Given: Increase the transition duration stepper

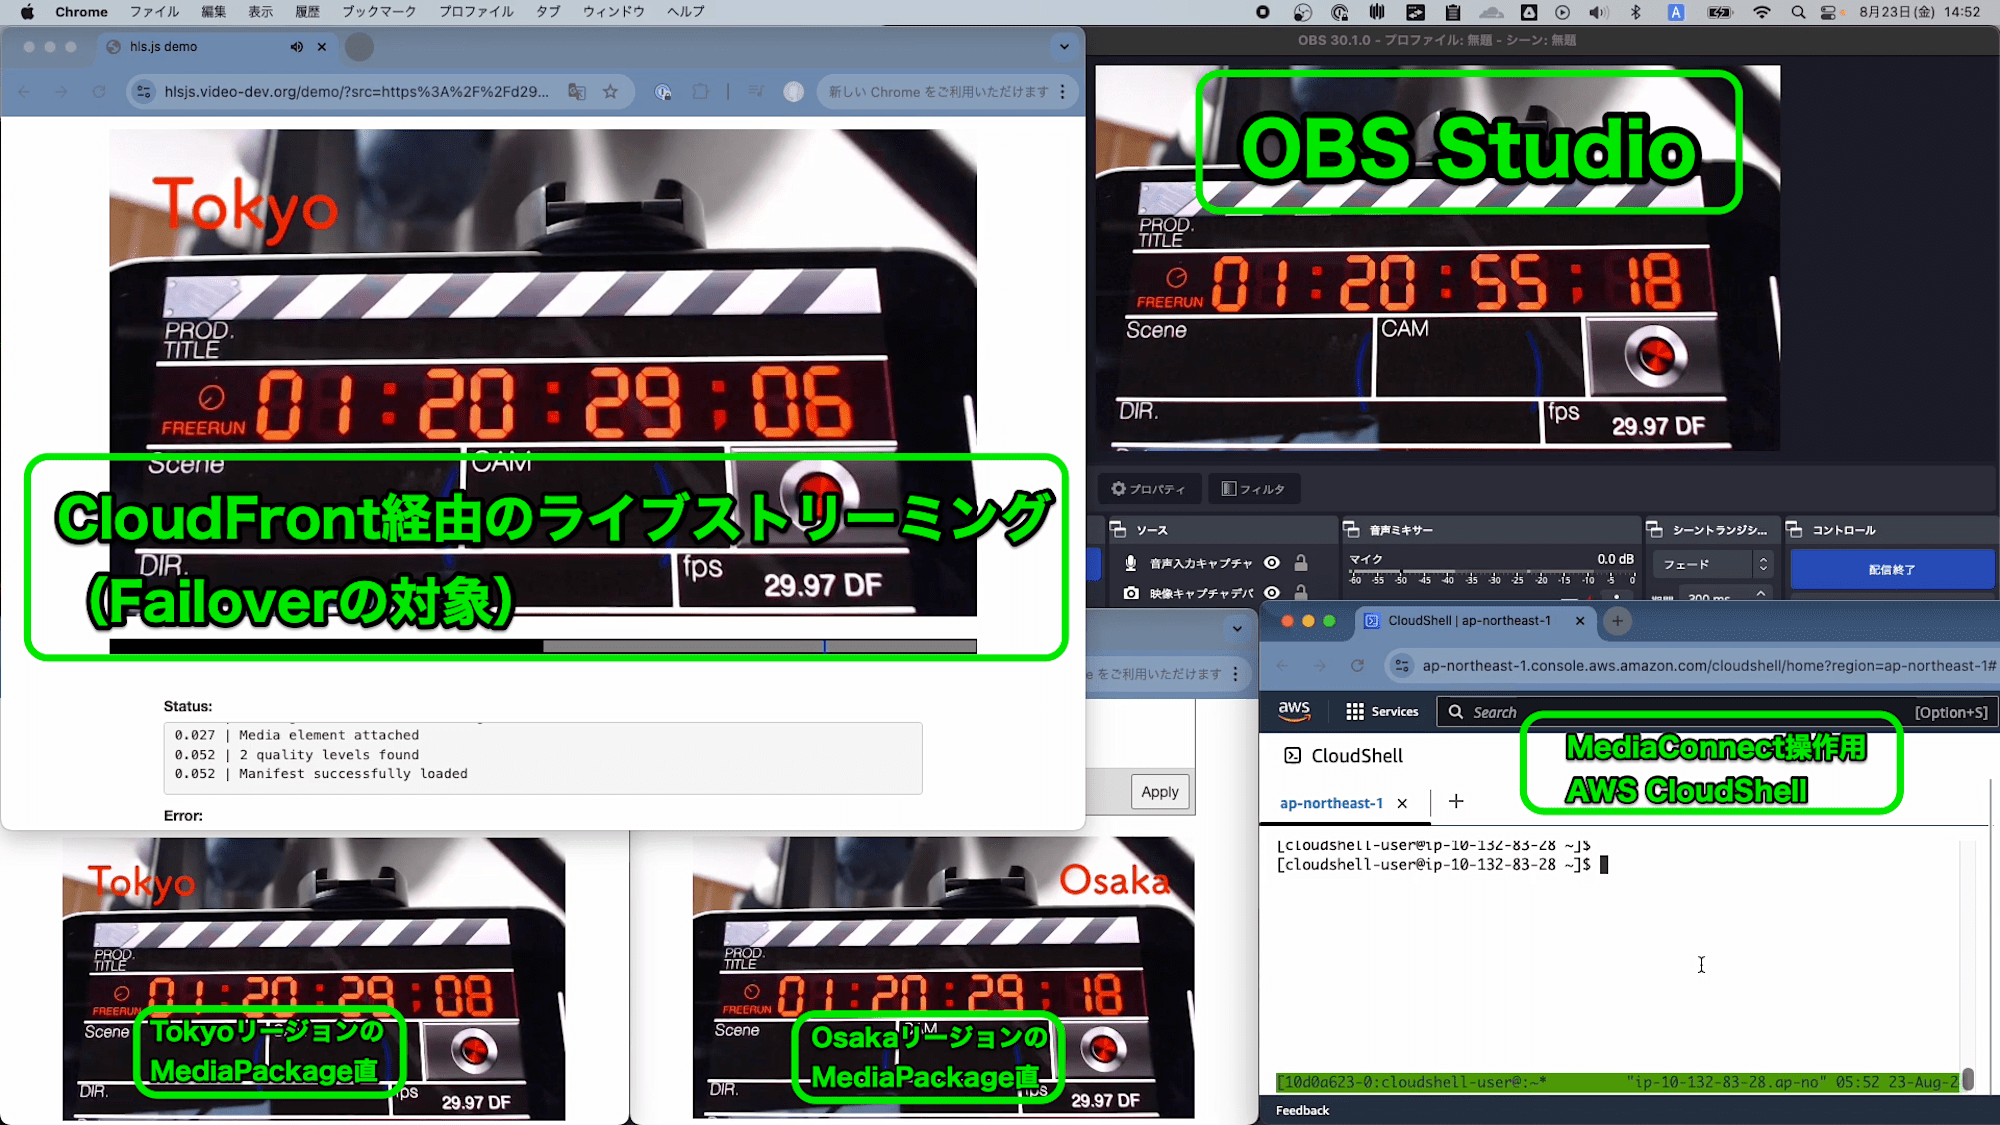Looking at the screenshot, I should click(x=1761, y=593).
